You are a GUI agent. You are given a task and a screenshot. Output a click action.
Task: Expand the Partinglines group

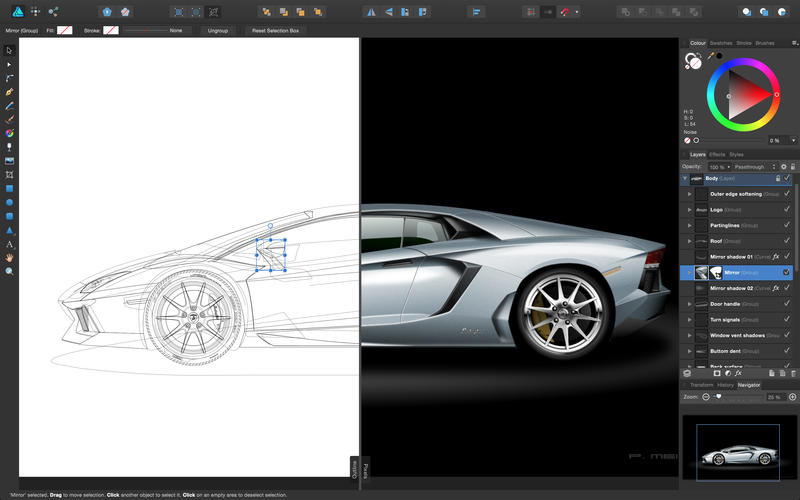[689, 226]
